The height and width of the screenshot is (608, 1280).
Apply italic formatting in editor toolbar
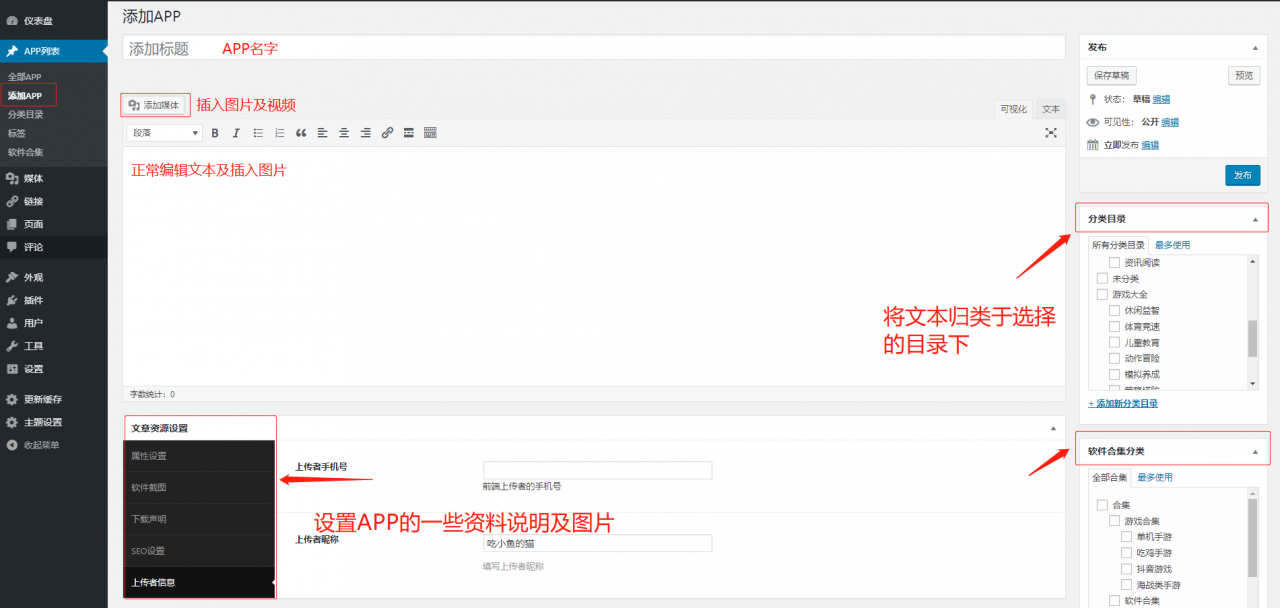click(x=236, y=133)
